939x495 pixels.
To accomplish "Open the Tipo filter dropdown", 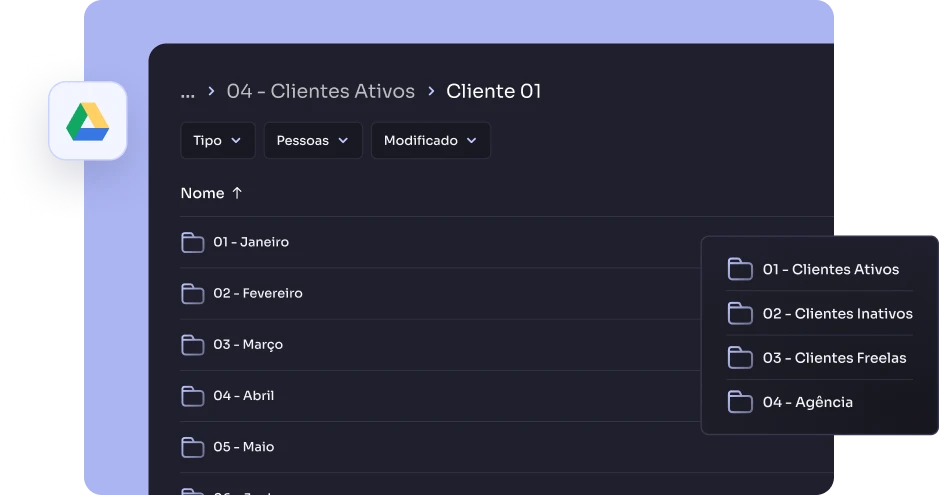I will [217, 141].
